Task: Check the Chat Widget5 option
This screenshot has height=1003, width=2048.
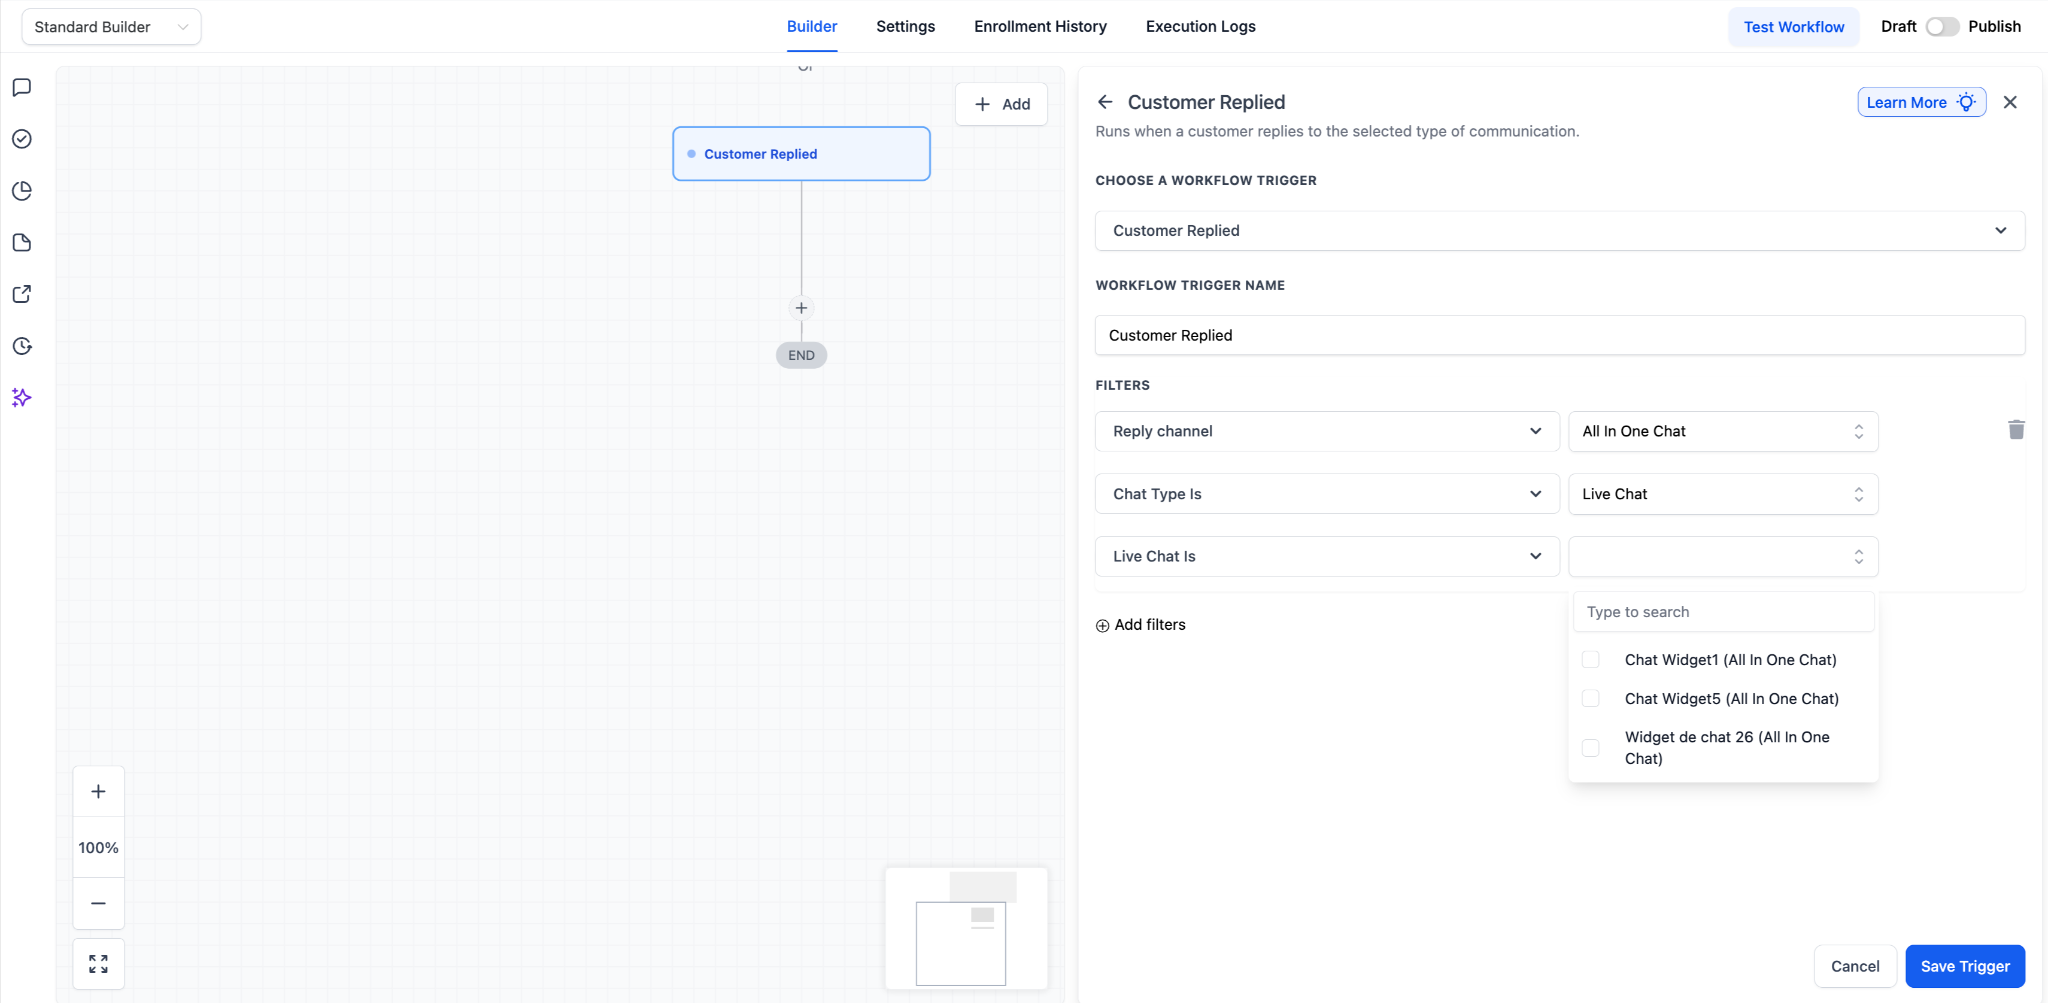Action: point(1591,699)
